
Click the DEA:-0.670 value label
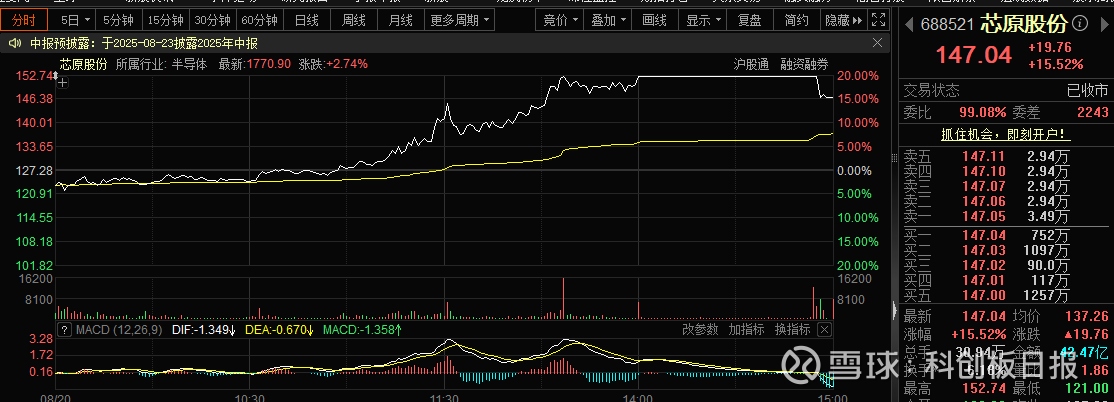tap(280, 330)
